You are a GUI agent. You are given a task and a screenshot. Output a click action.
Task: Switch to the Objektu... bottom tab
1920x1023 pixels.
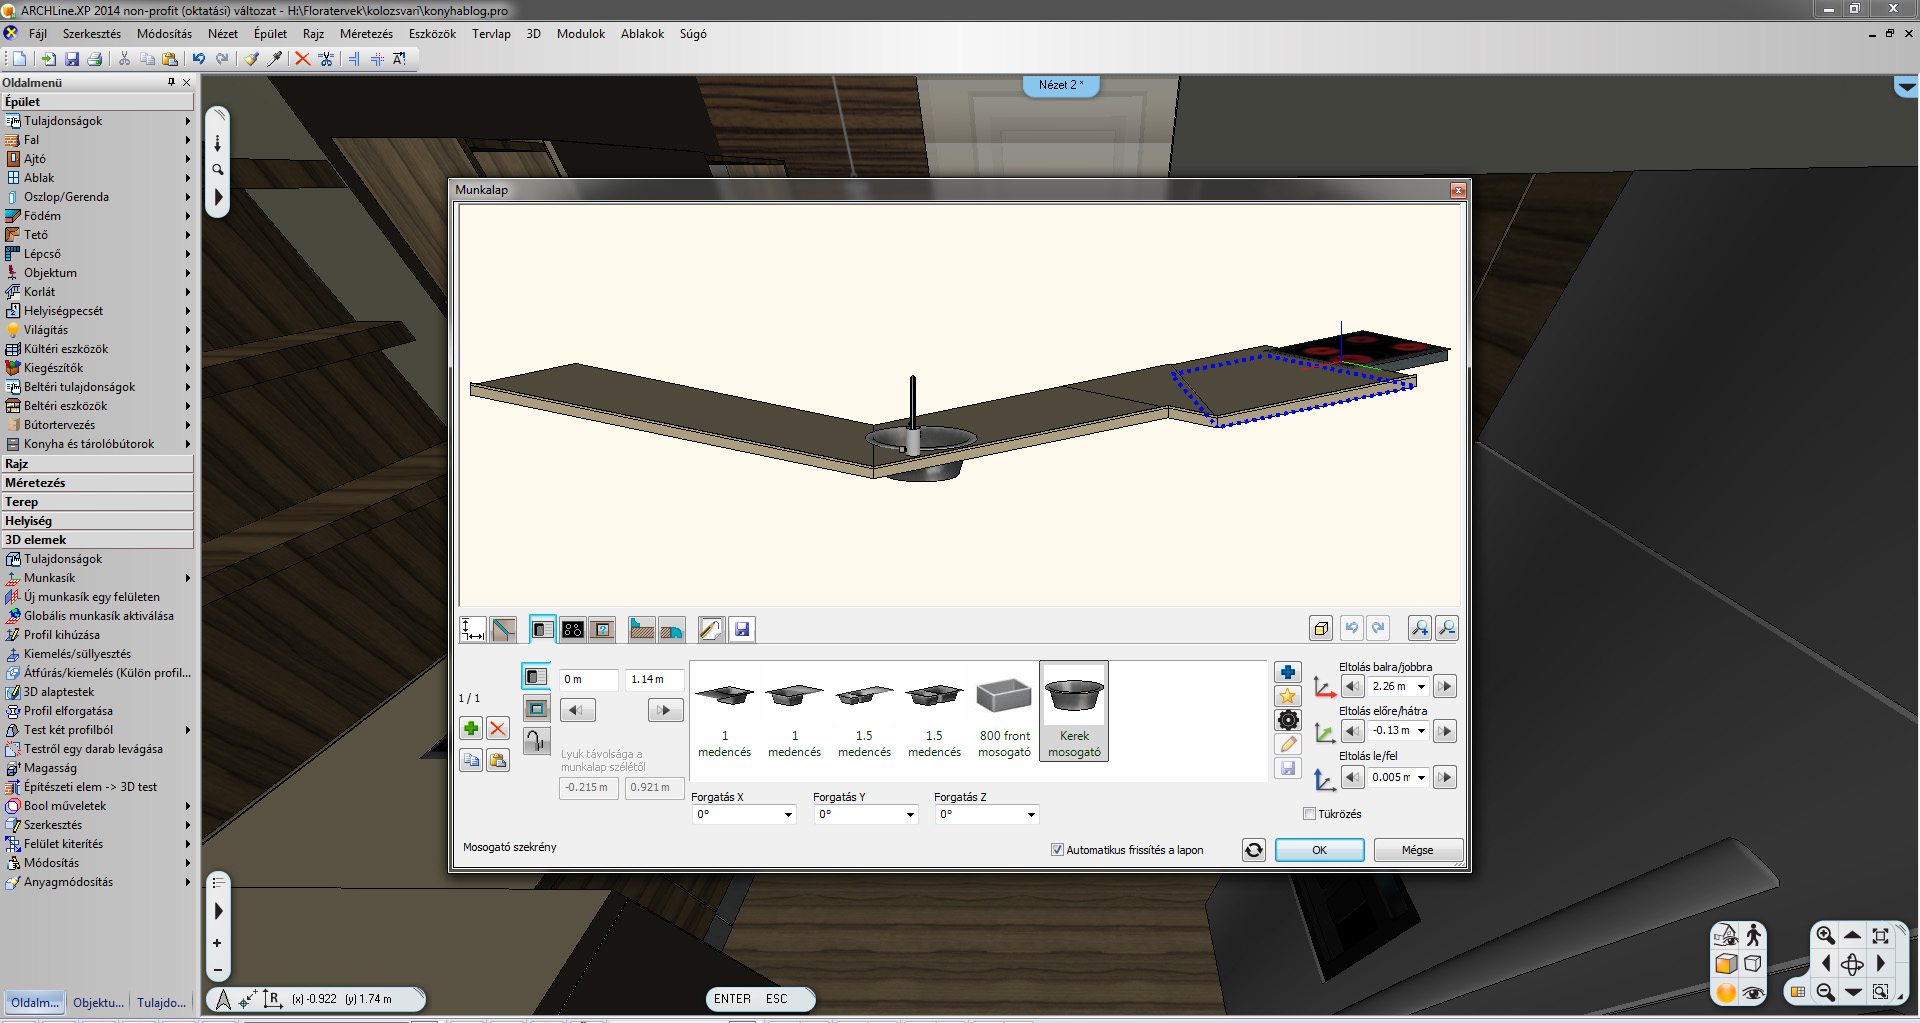pyautogui.click(x=98, y=1002)
